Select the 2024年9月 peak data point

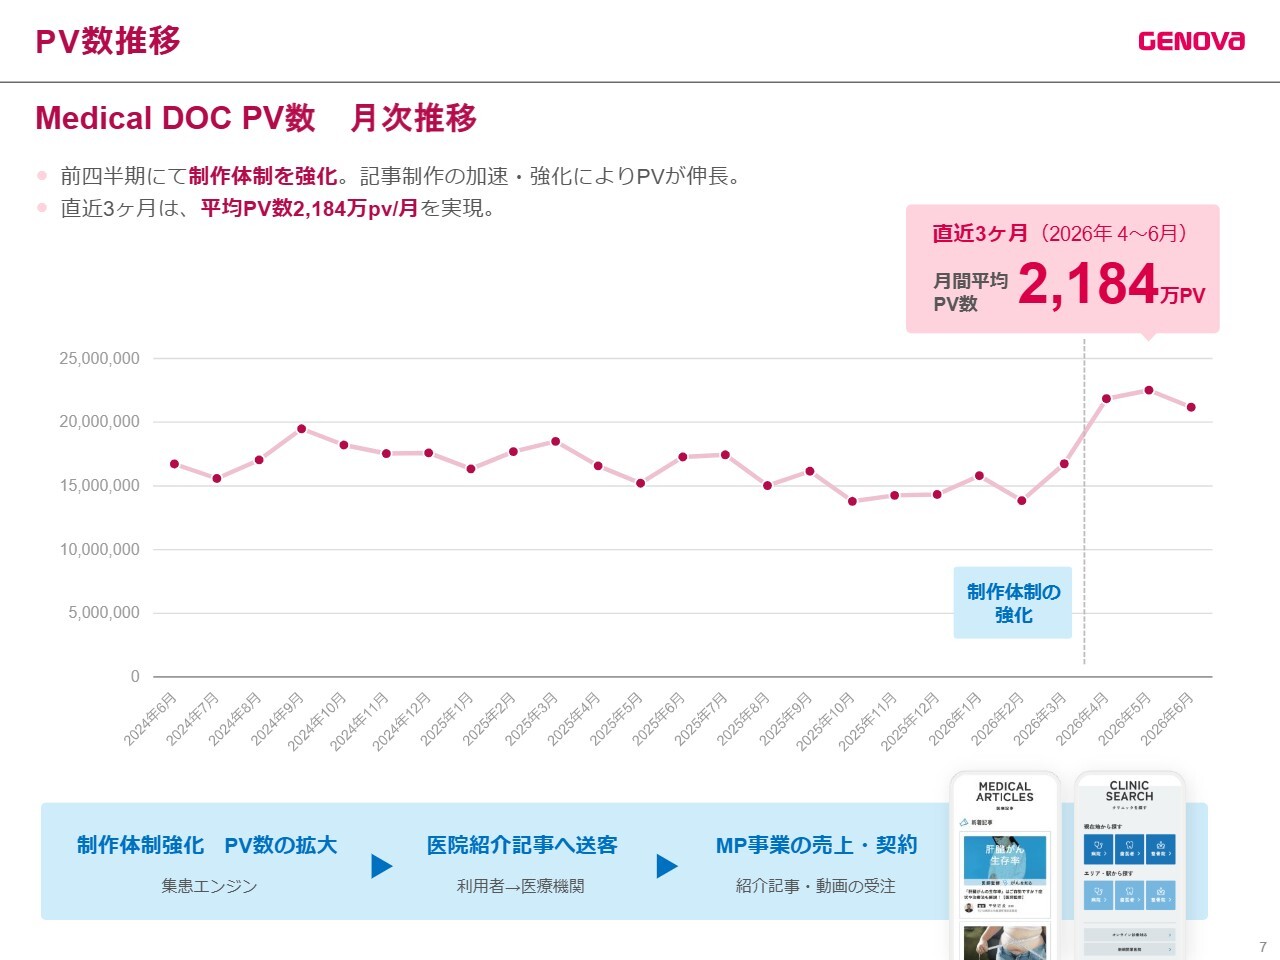coord(301,429)
